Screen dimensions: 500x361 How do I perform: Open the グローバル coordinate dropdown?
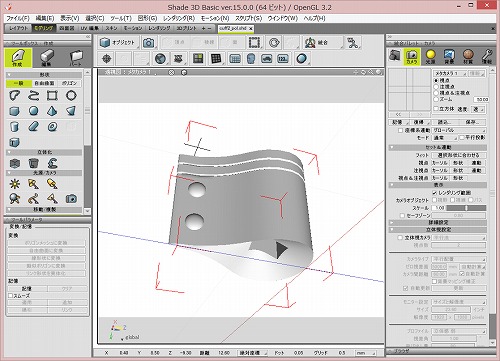pos(459,130)
